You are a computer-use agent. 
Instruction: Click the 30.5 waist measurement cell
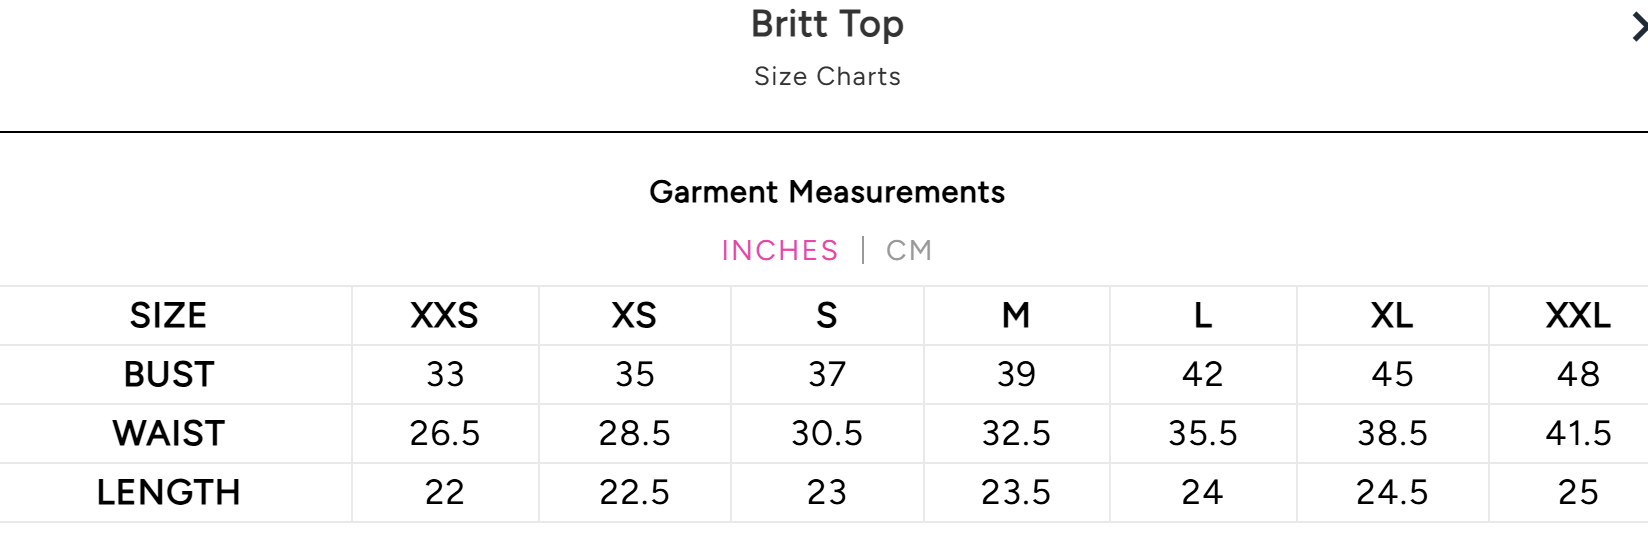[827, 434]
